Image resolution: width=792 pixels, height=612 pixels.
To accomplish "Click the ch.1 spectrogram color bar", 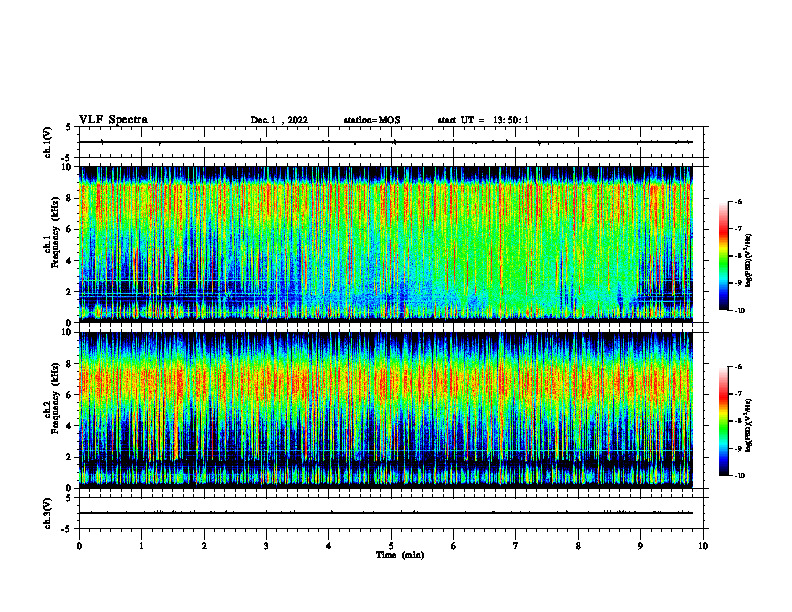I will coord(724,256).
